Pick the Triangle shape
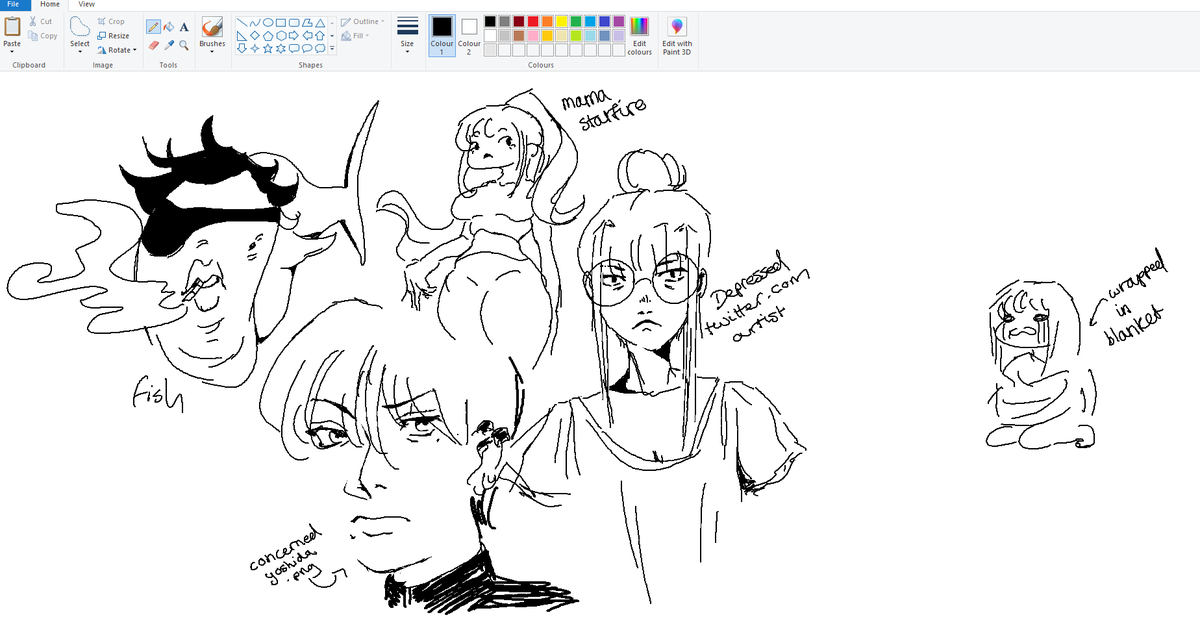1200x617 pixels. point(321,22)
